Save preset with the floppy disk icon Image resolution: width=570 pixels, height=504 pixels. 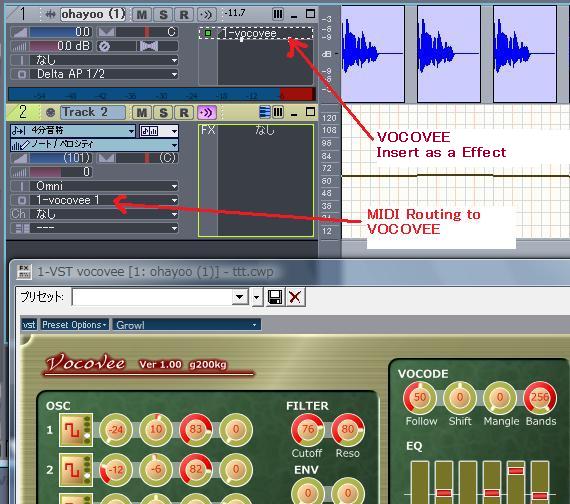[275, 297]
